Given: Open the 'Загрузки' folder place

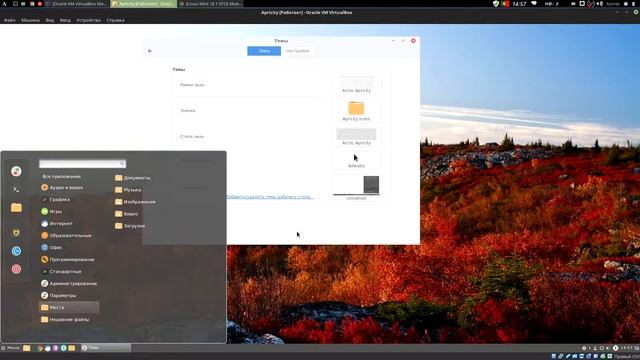Looking at the screenshot, I should pyautogui.click(x=130, y=226).
